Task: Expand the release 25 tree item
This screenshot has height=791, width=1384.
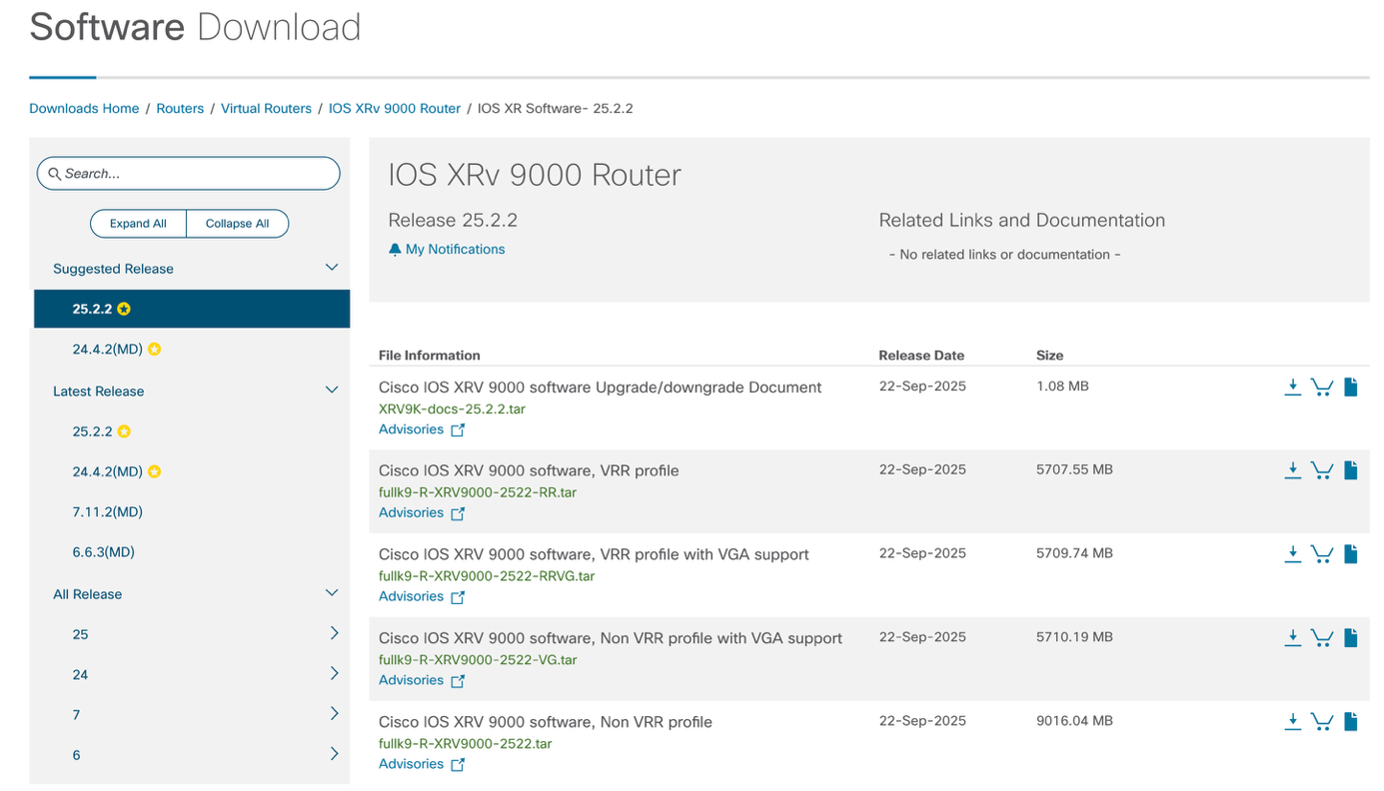Action: (334, 633)
